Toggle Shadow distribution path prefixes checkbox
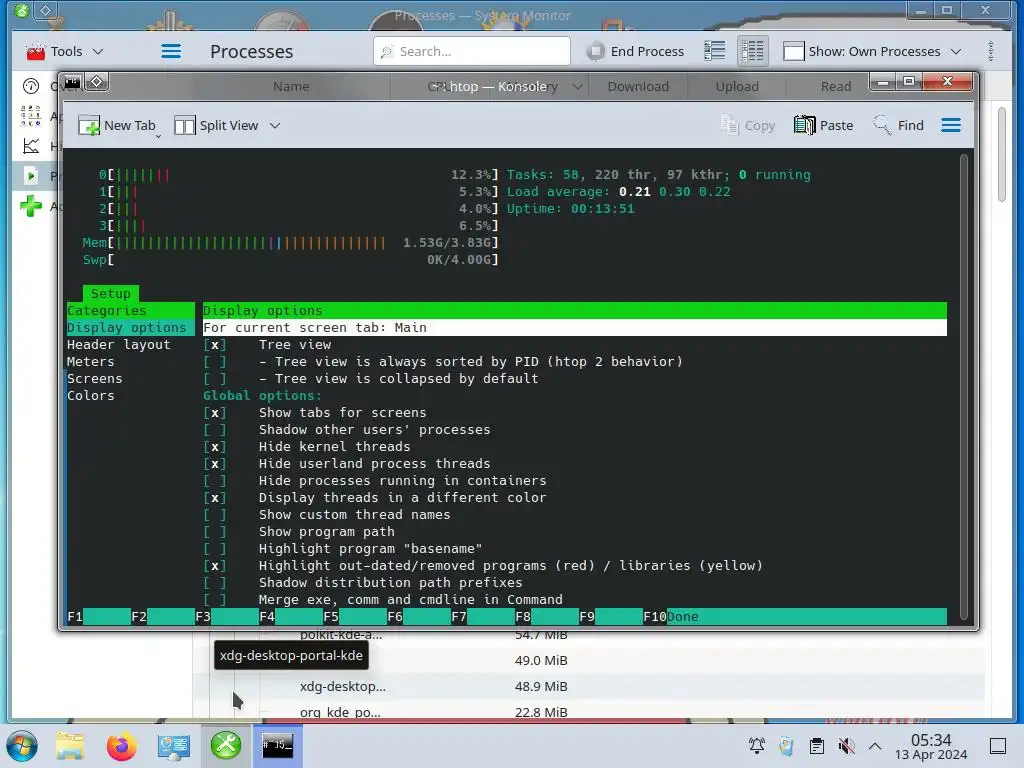This screenshot has width=1024, height=768. (x=214, y=583)
